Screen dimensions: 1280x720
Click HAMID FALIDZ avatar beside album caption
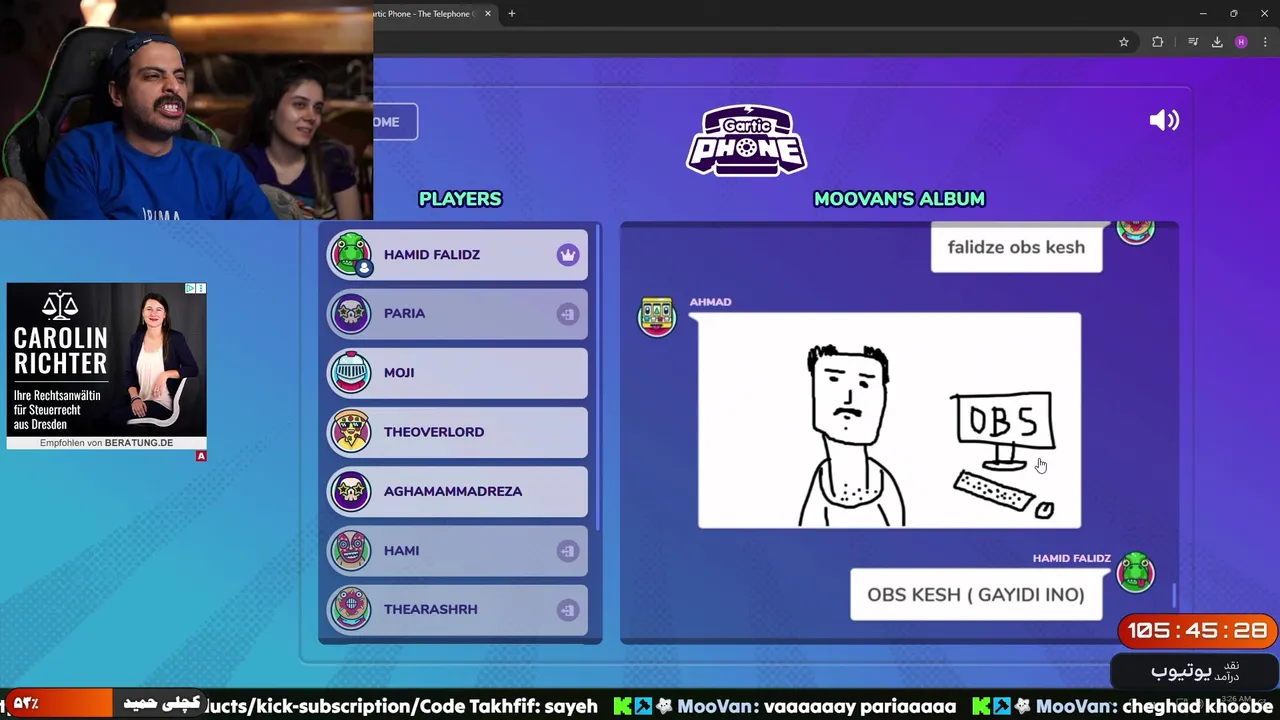point(1135,572)
